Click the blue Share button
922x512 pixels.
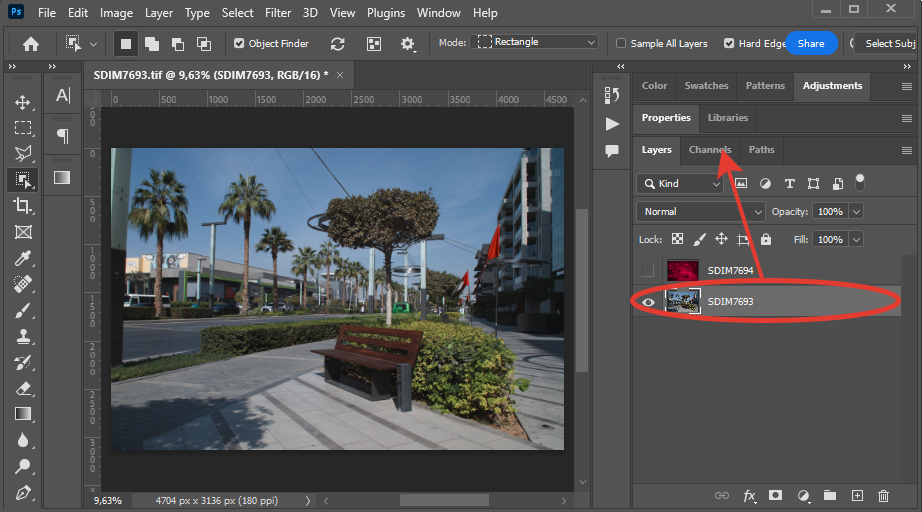[811, 43]
